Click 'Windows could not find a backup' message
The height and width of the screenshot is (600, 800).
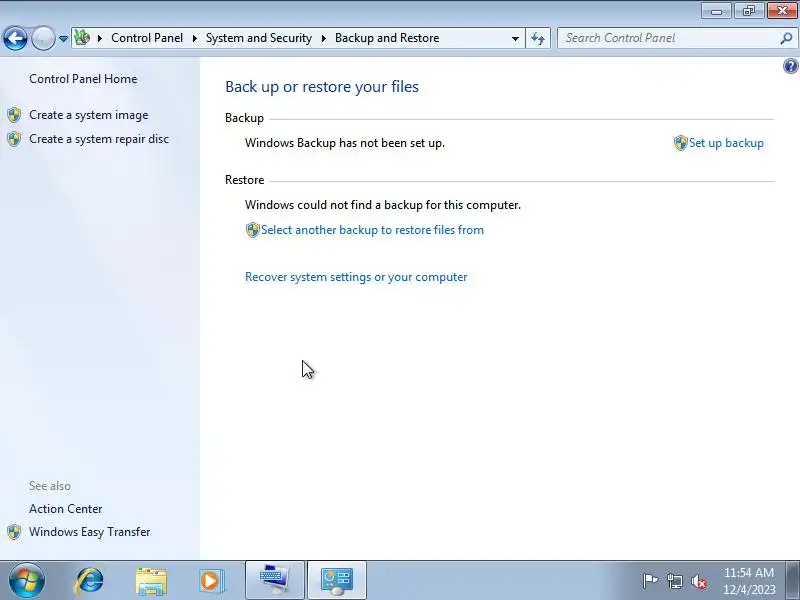[383, 205]
